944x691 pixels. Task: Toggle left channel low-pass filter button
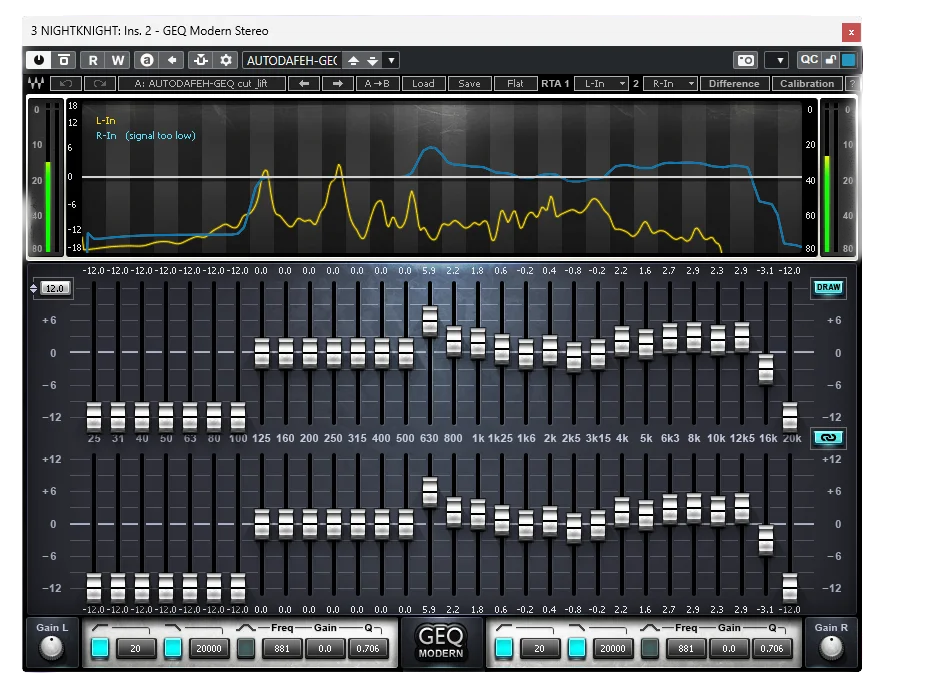coord(173,648)
